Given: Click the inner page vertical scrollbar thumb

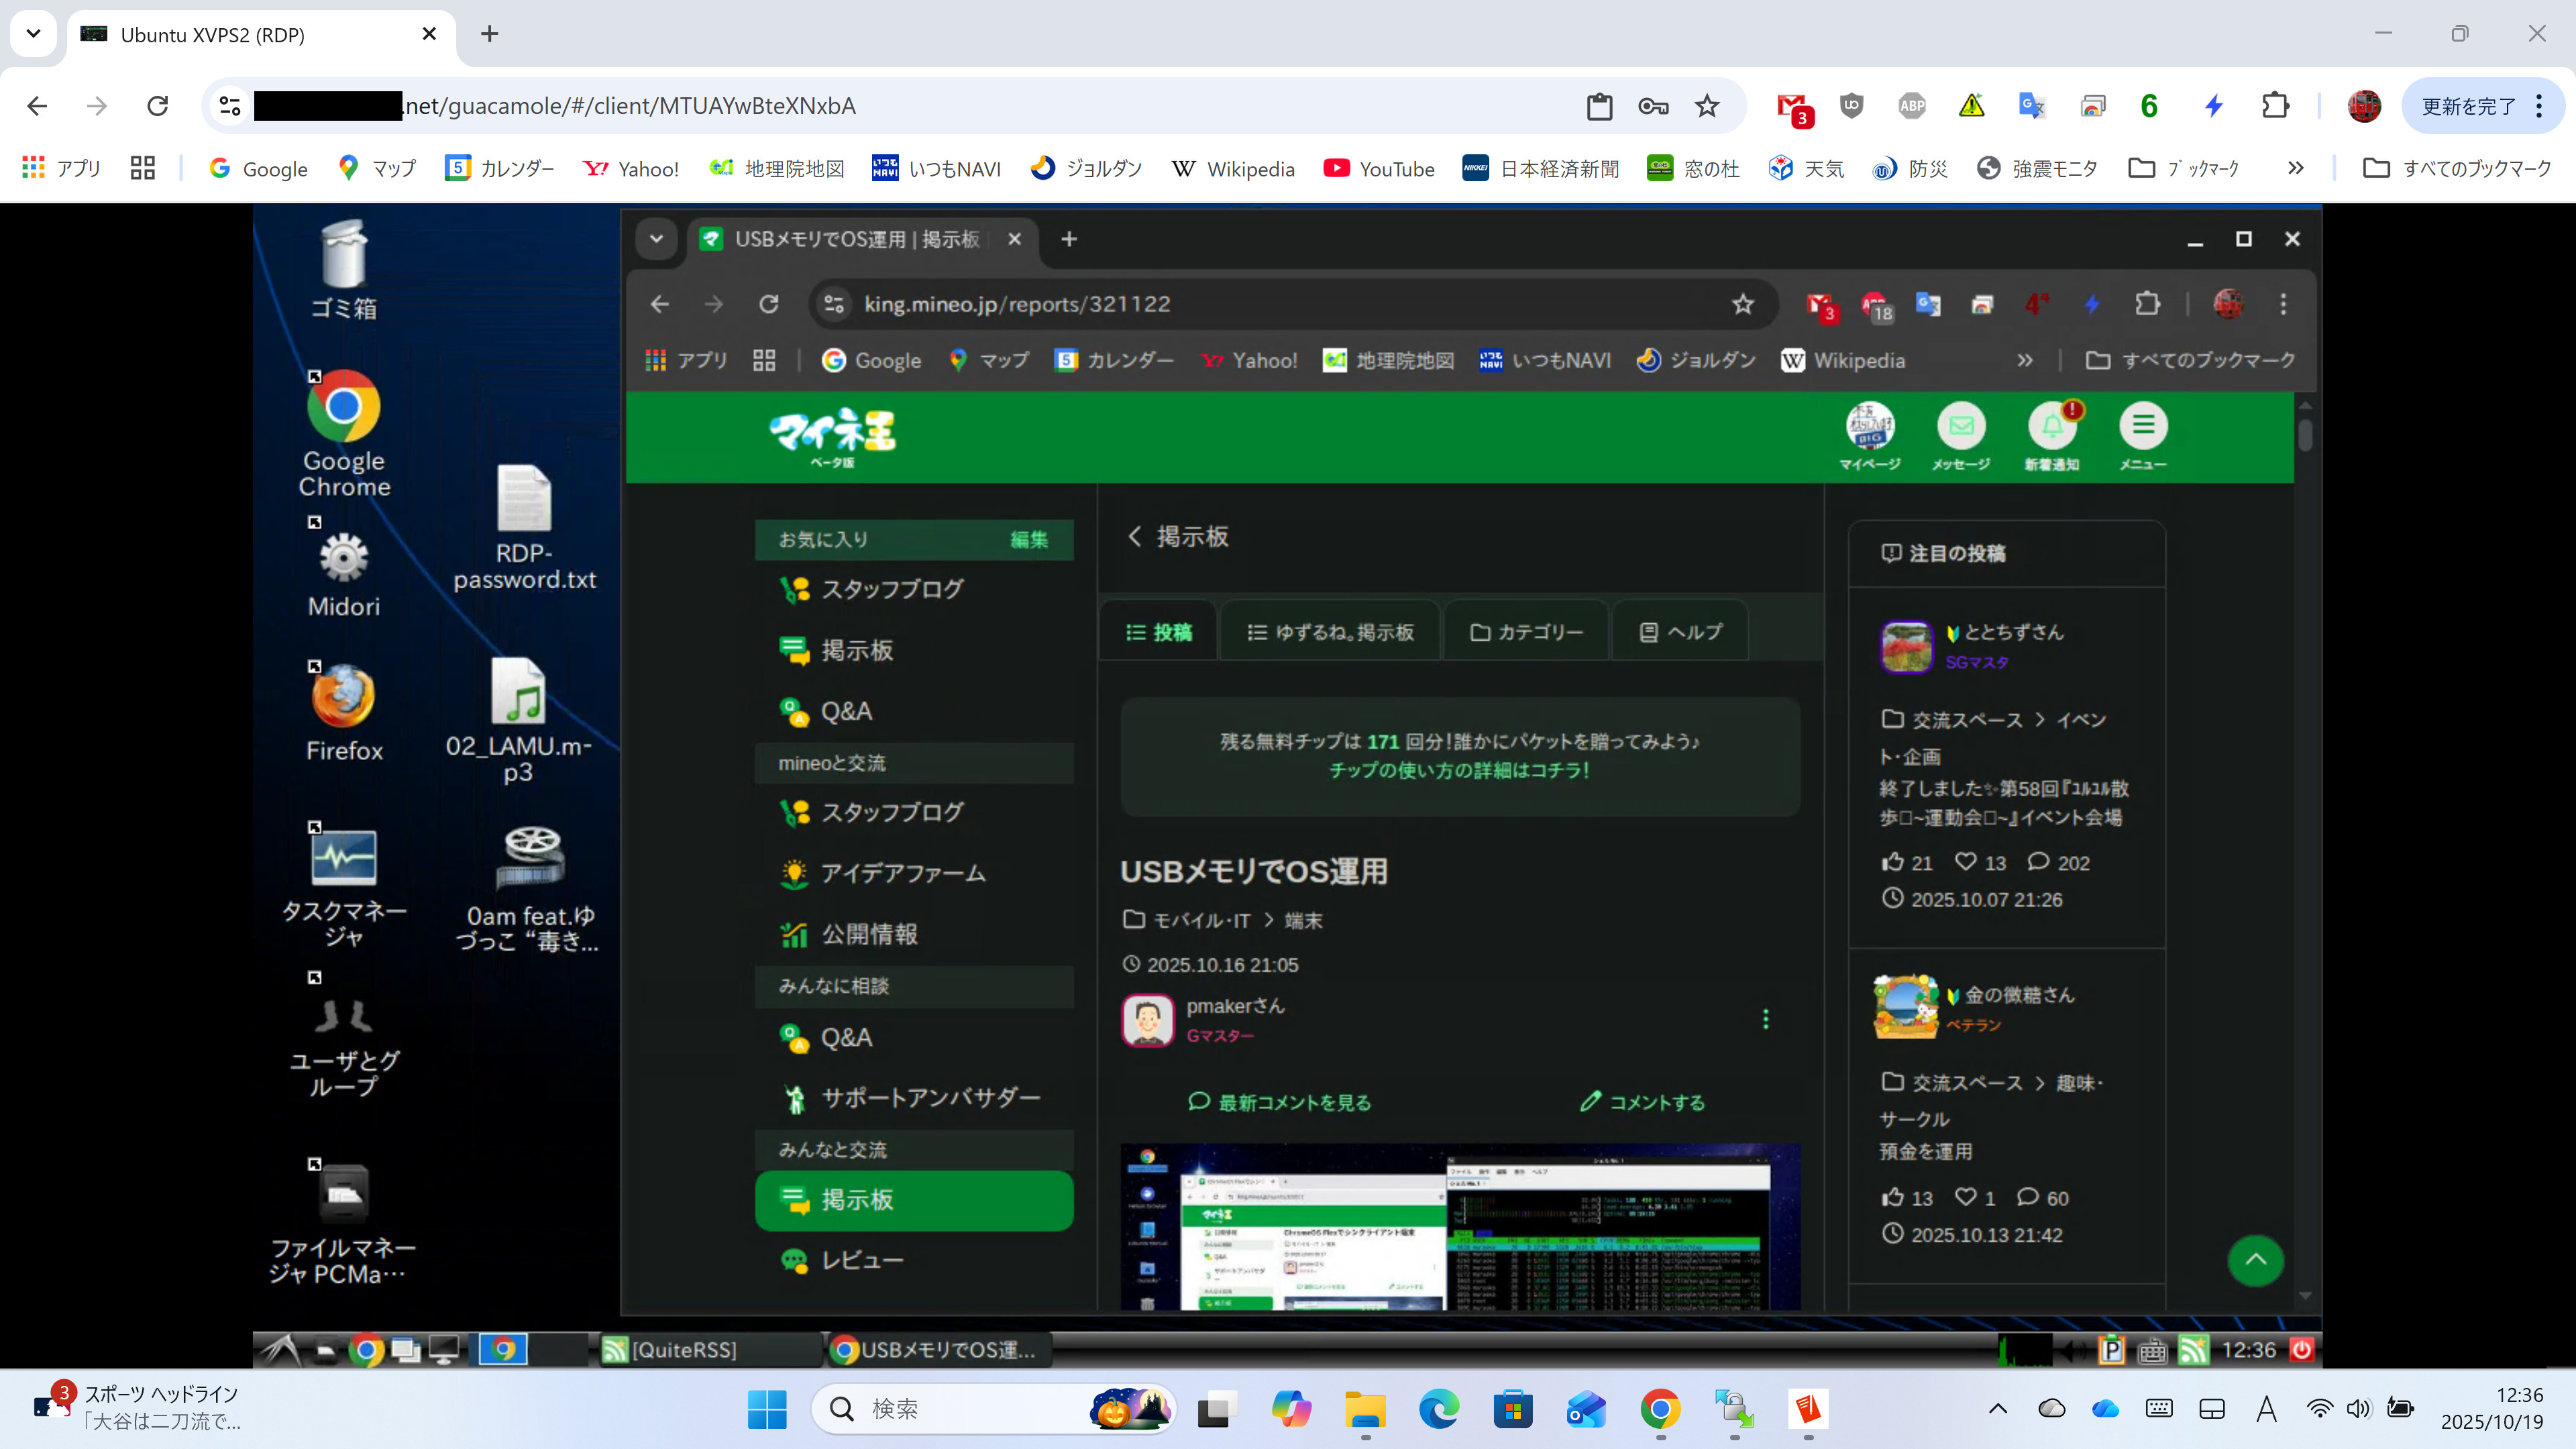Looking at the screenshot, I should pos(2305,435).
